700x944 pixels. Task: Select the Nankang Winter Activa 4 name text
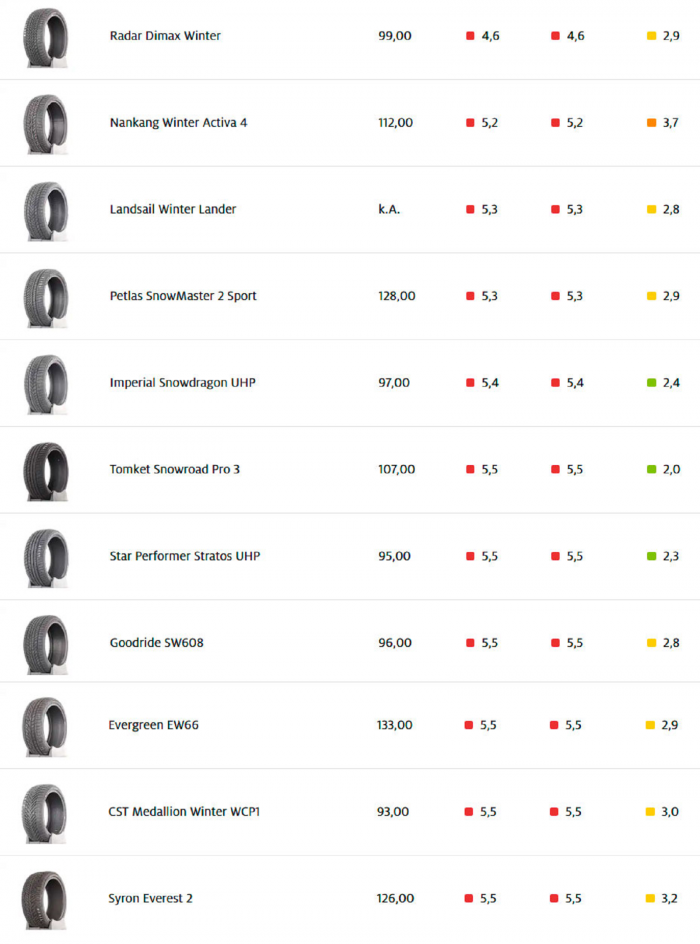point(178,123)
